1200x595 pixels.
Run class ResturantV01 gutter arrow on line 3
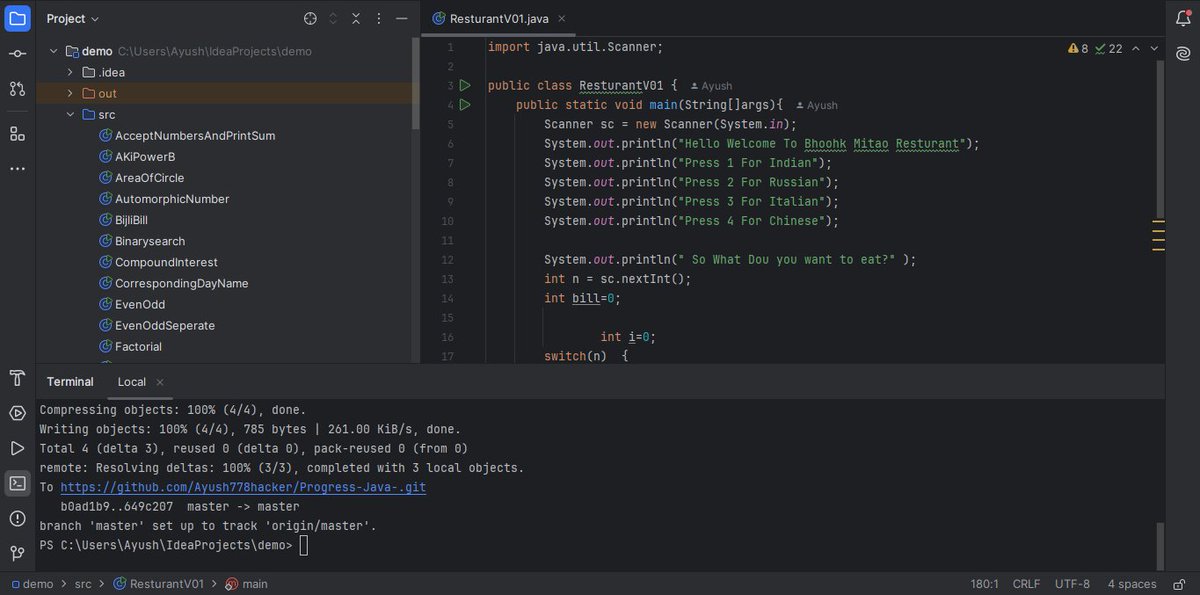465,86
